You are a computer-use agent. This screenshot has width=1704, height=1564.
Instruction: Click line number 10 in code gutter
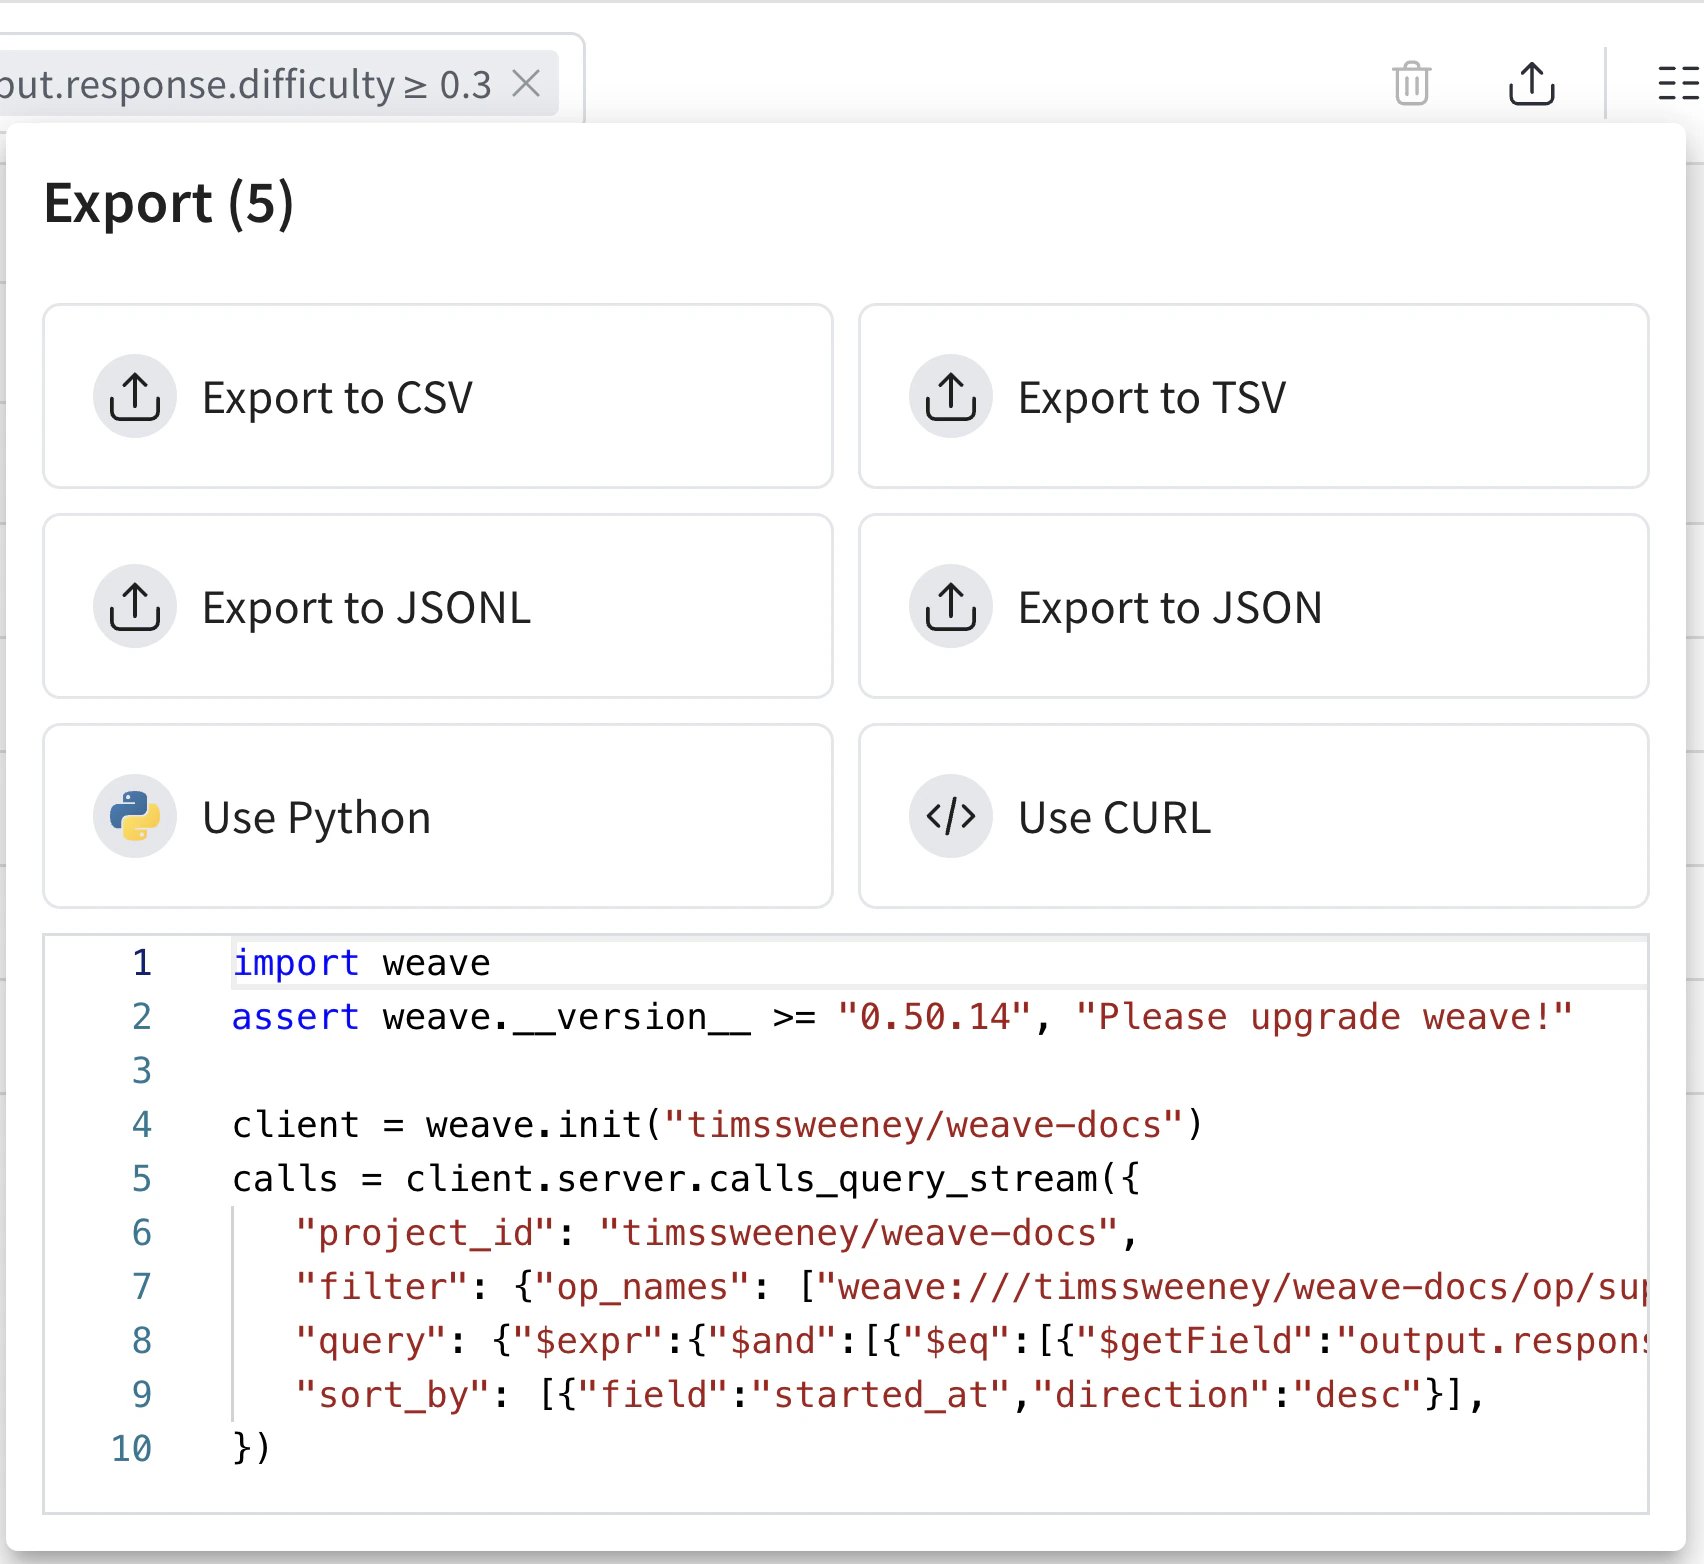point(131,1448)
